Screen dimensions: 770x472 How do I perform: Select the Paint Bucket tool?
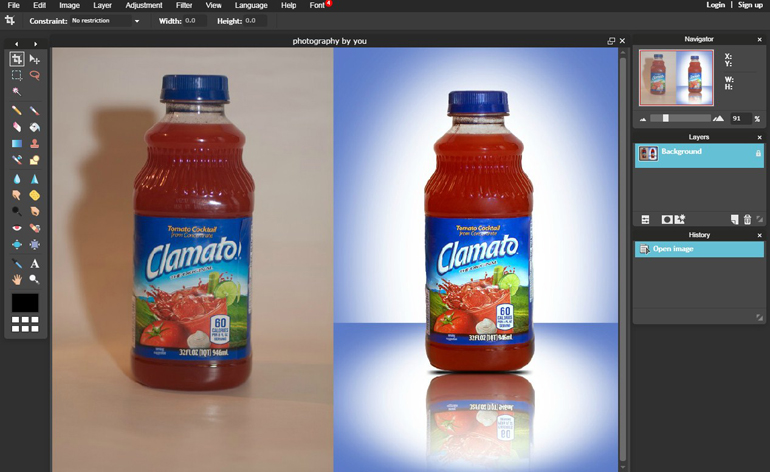pyautogui.click(x=34, y=127)
